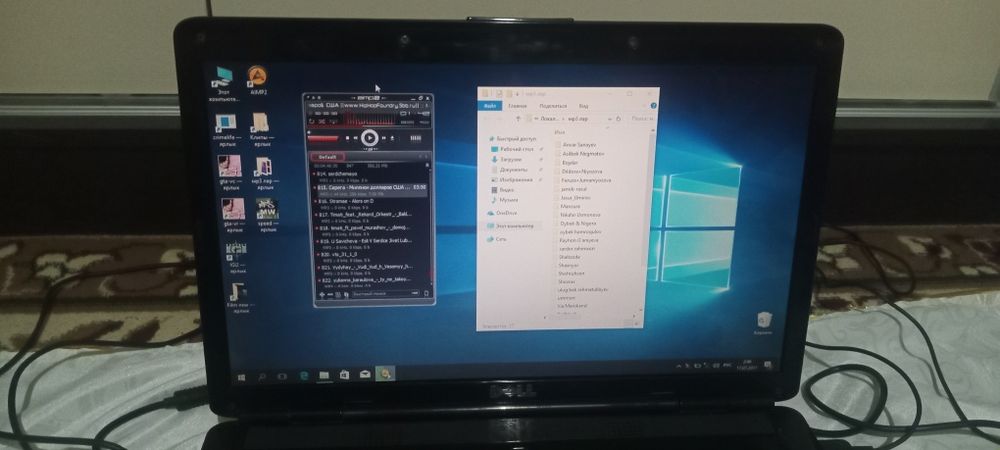Select the Manzura folder

pos(570,207)
